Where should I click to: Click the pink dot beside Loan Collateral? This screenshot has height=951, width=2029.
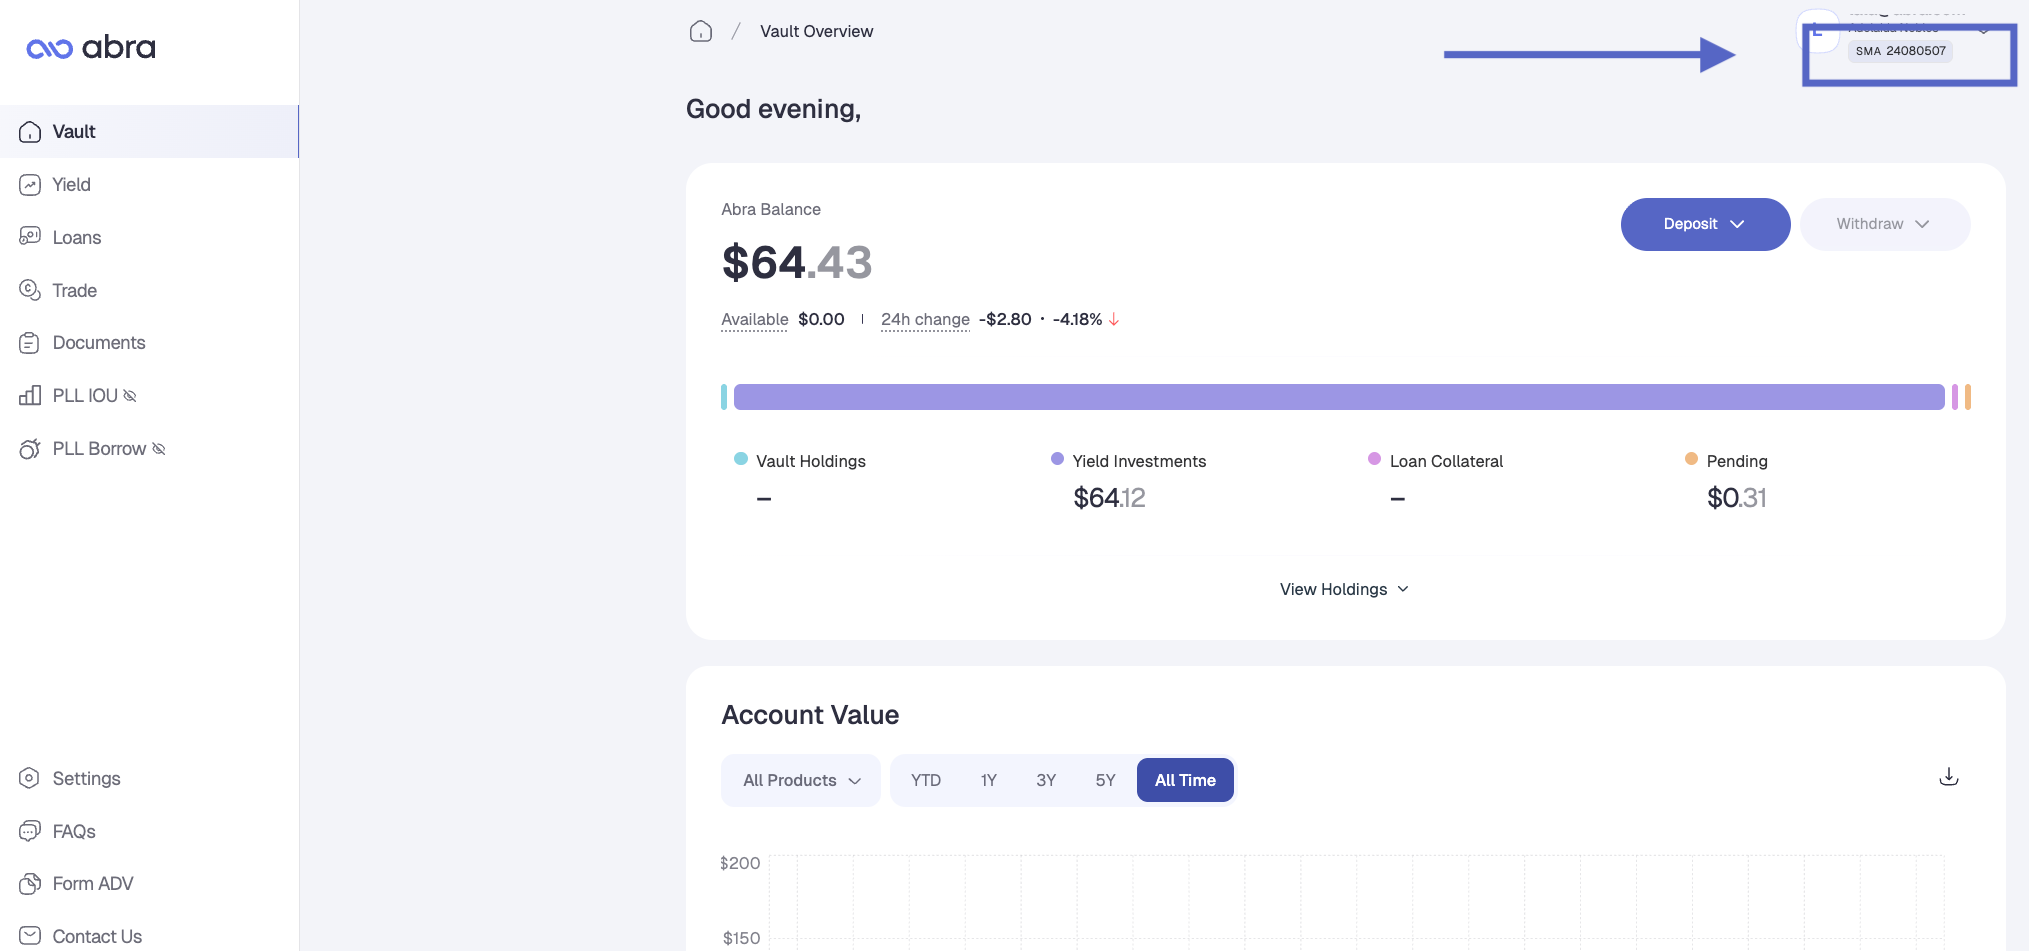point(1374,459)
